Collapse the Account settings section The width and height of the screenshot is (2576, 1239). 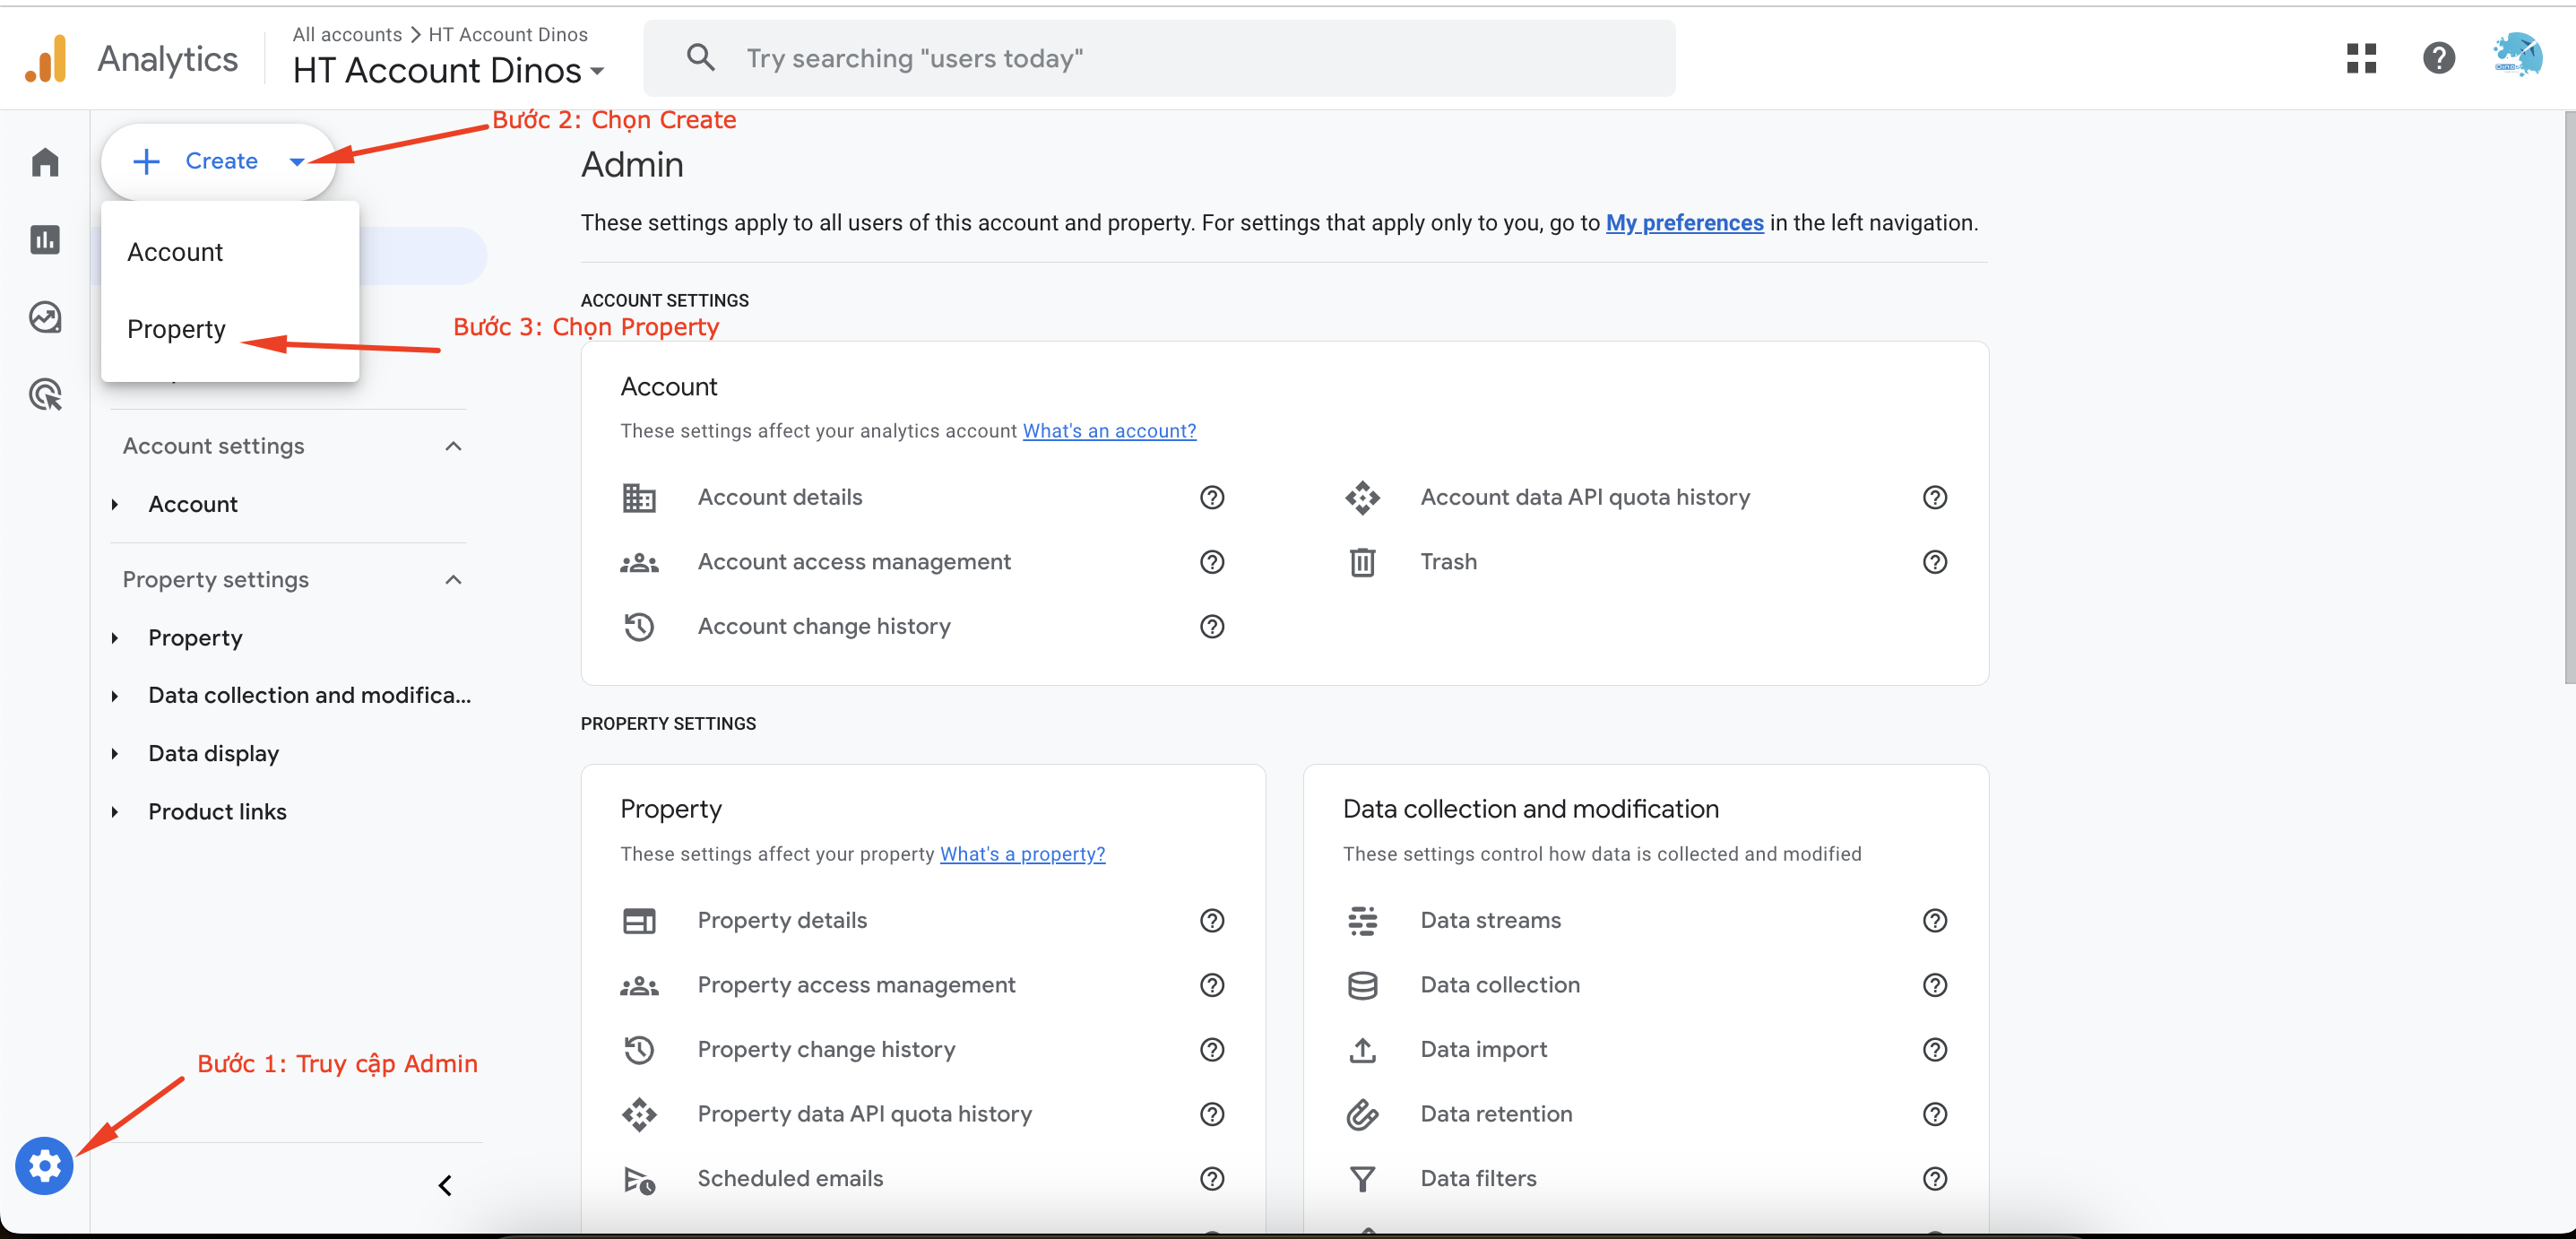[x=453, y=446]
